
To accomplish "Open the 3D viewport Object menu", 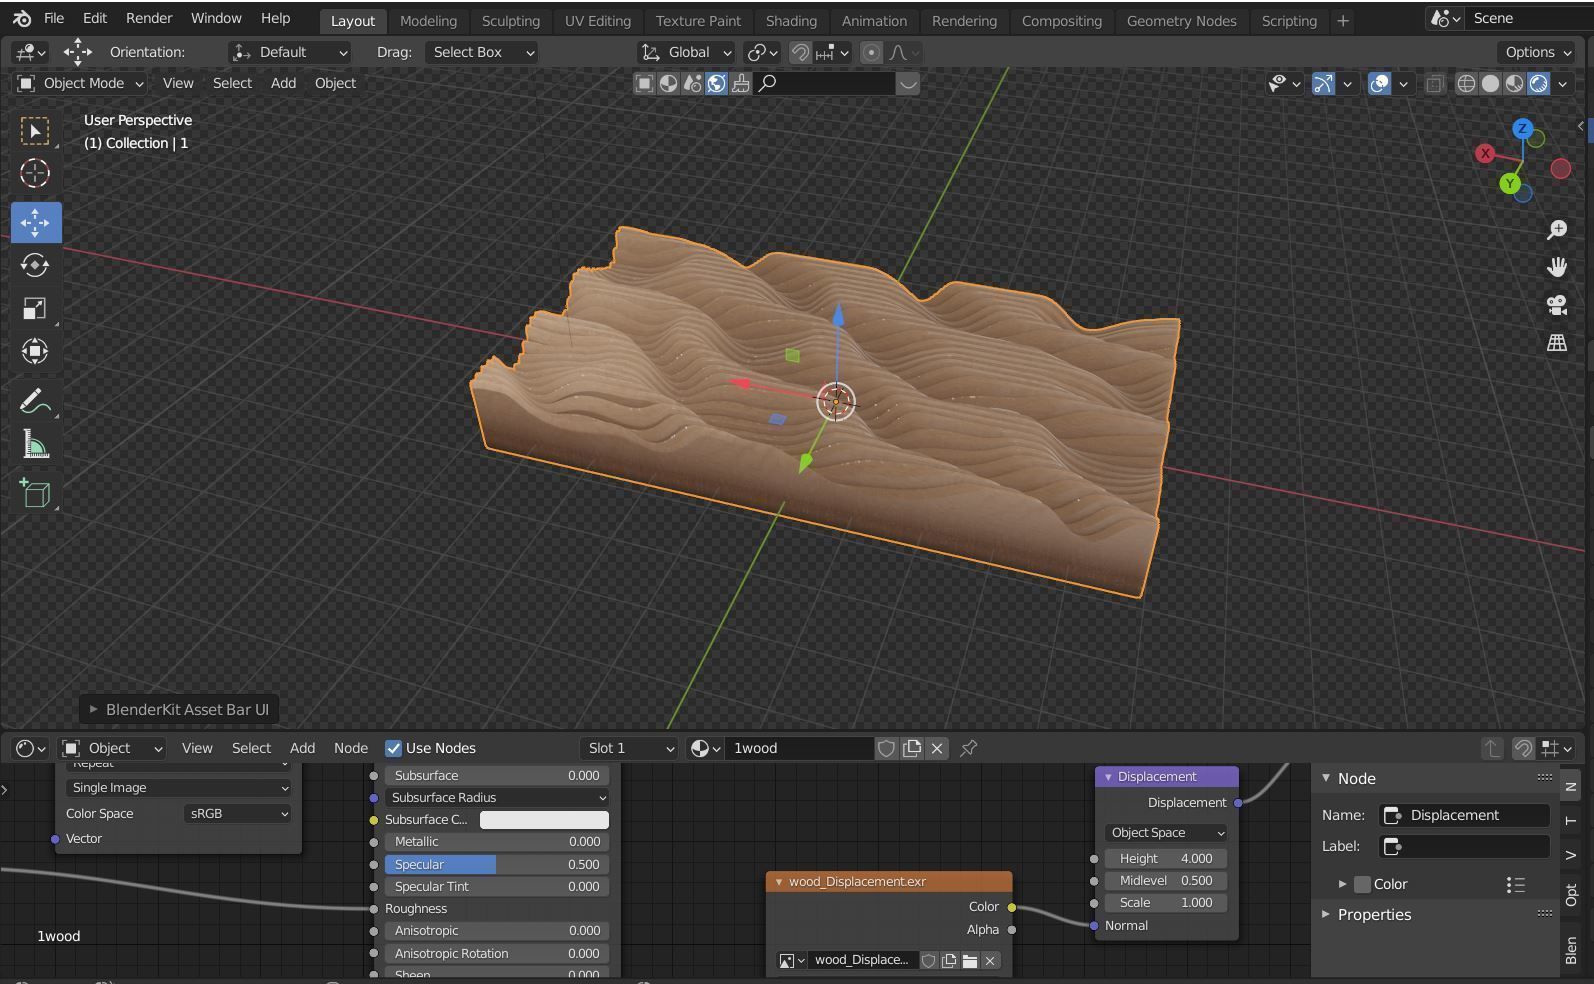I will tap(335, 83).
